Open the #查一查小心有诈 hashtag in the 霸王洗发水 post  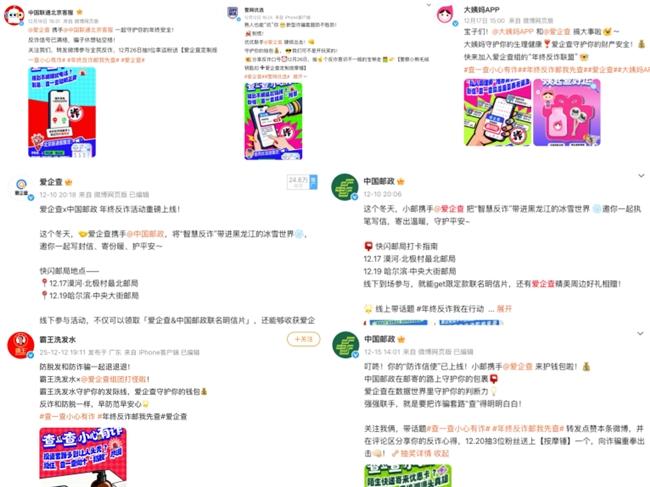67,417
